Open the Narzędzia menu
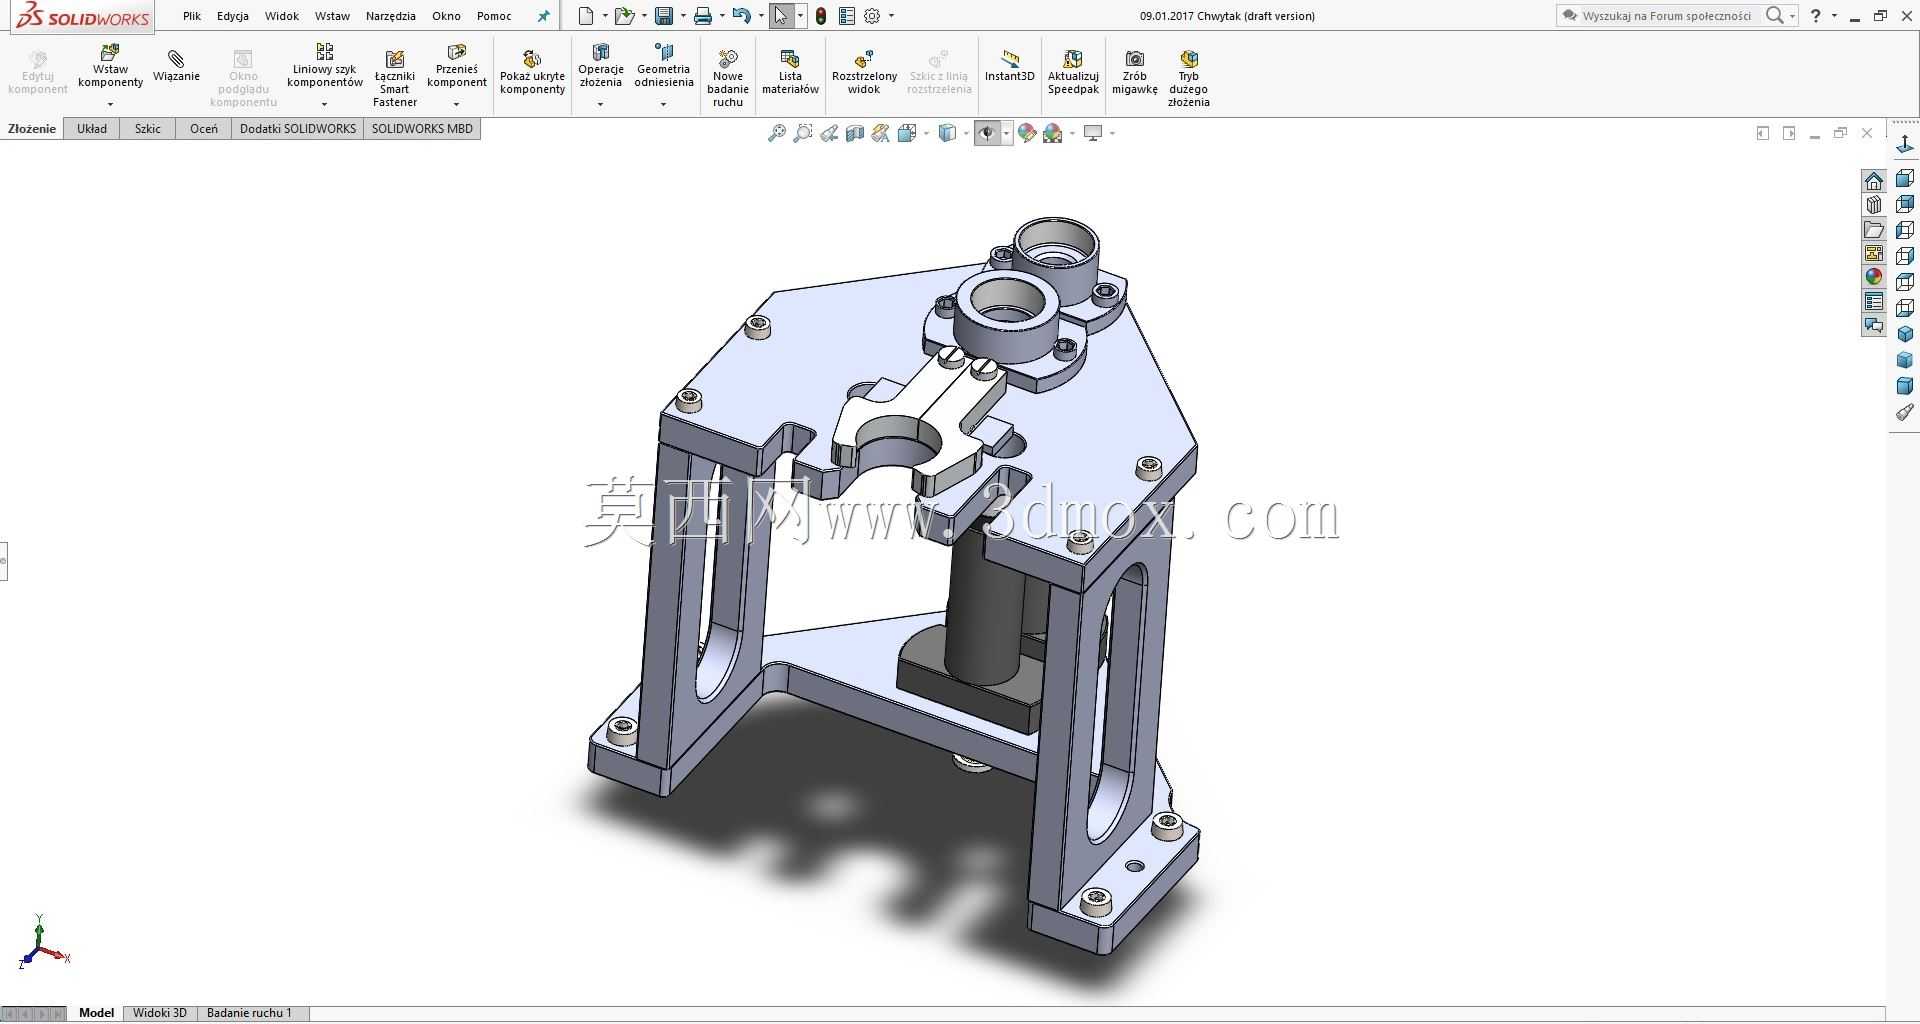Screen dimensions: 1920x1024 point(391,16)
